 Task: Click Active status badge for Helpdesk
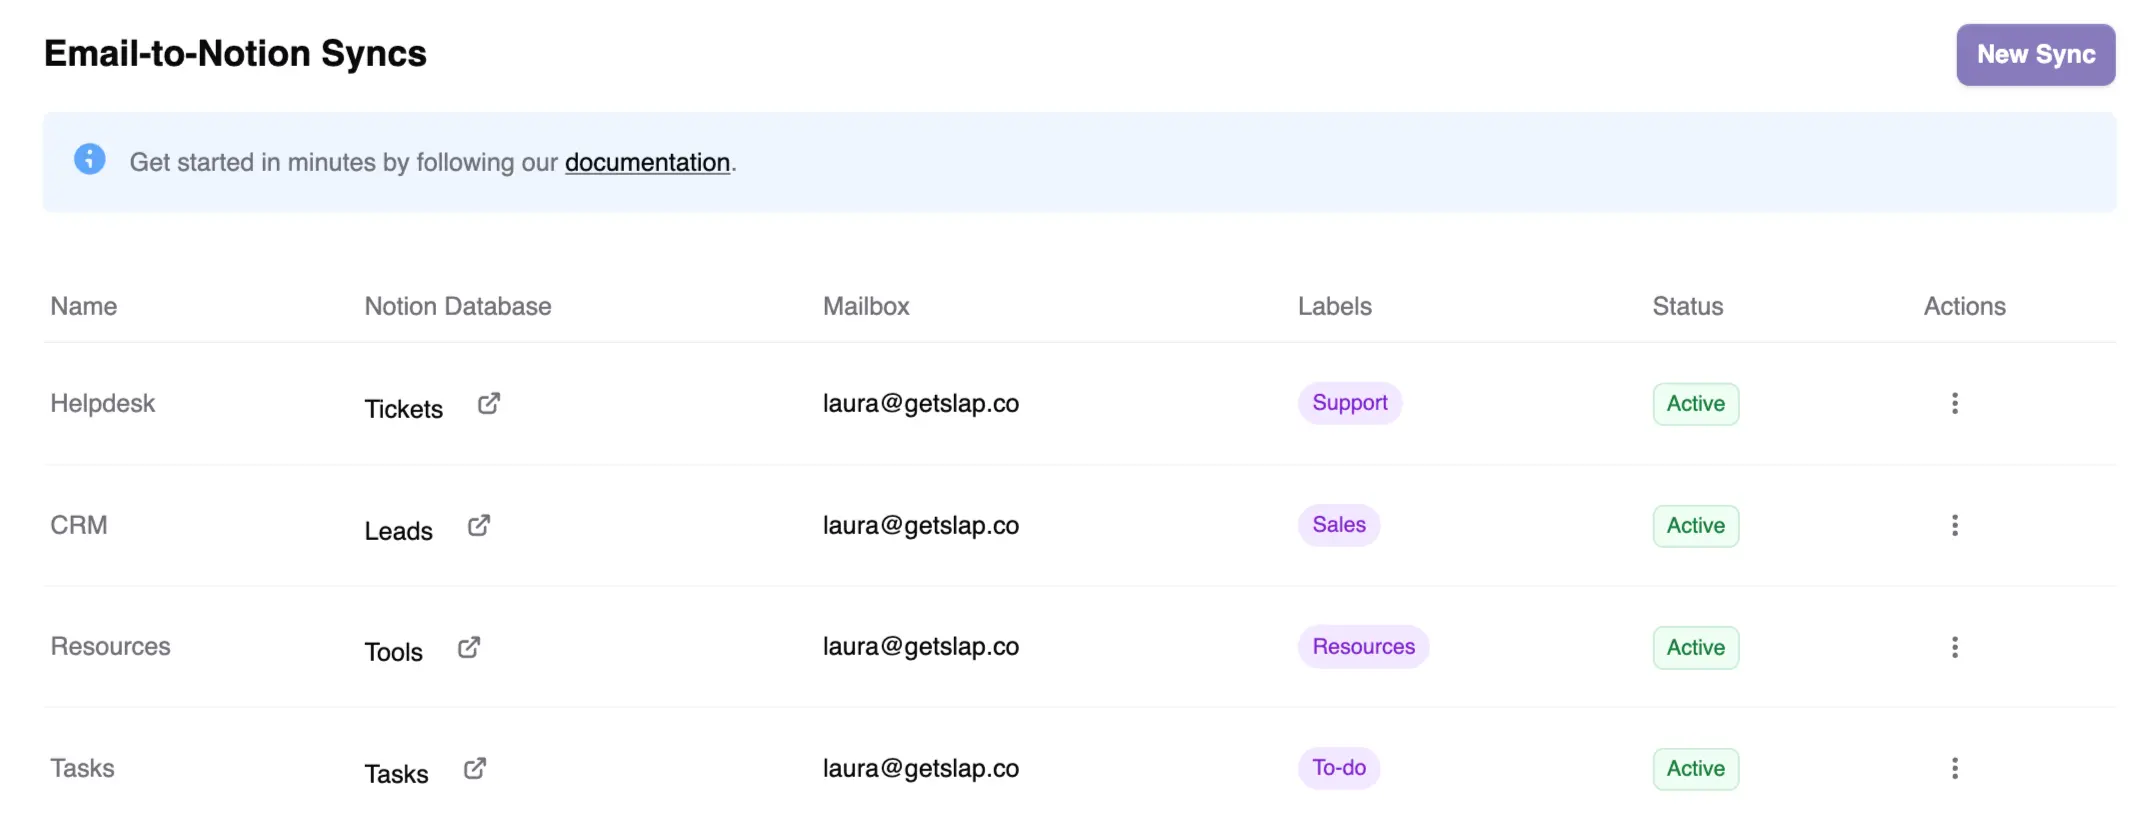[1695, 404]
